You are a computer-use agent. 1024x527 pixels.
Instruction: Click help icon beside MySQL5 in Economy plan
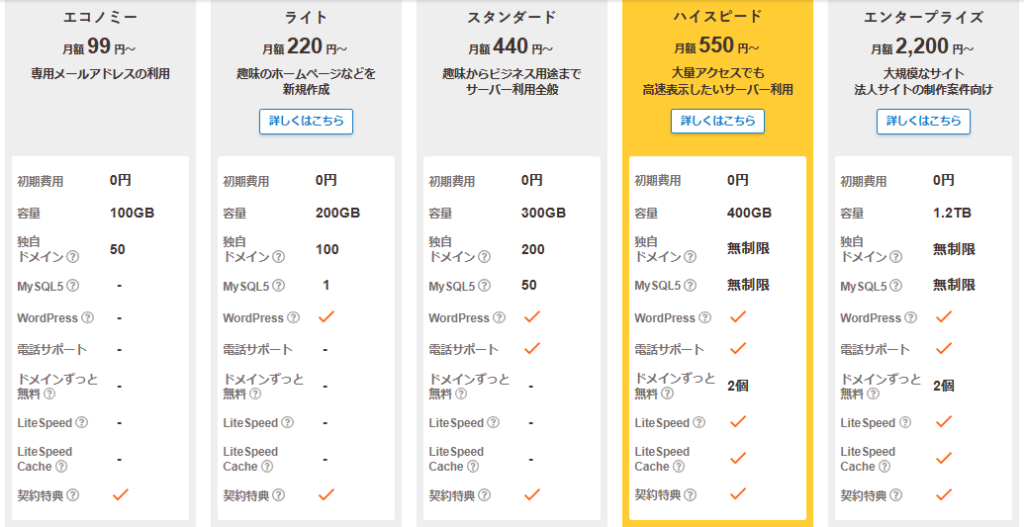tap(73, 286)
